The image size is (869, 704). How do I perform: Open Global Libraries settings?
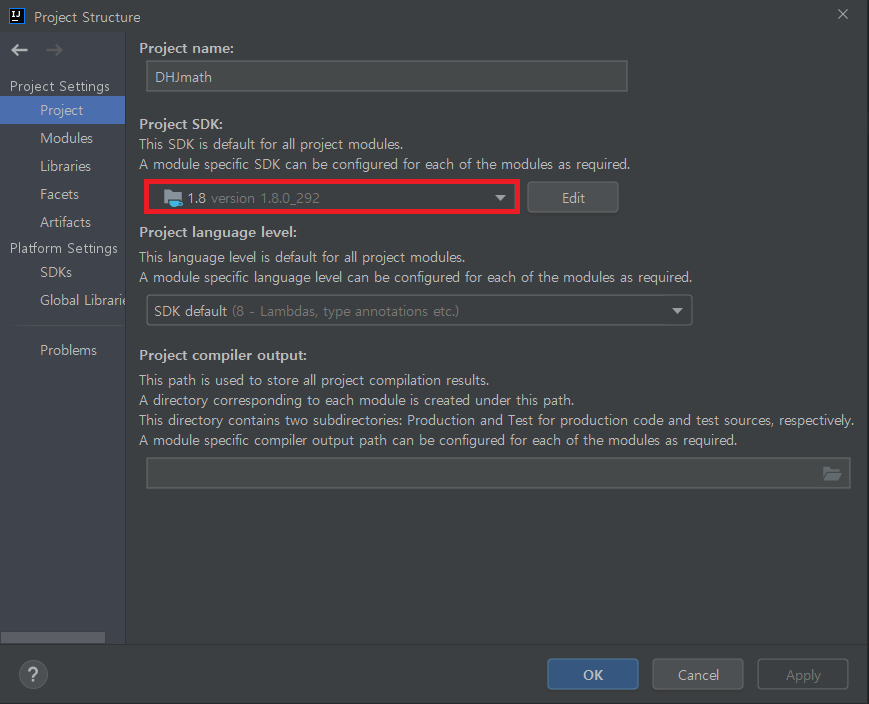click(83, 300)
